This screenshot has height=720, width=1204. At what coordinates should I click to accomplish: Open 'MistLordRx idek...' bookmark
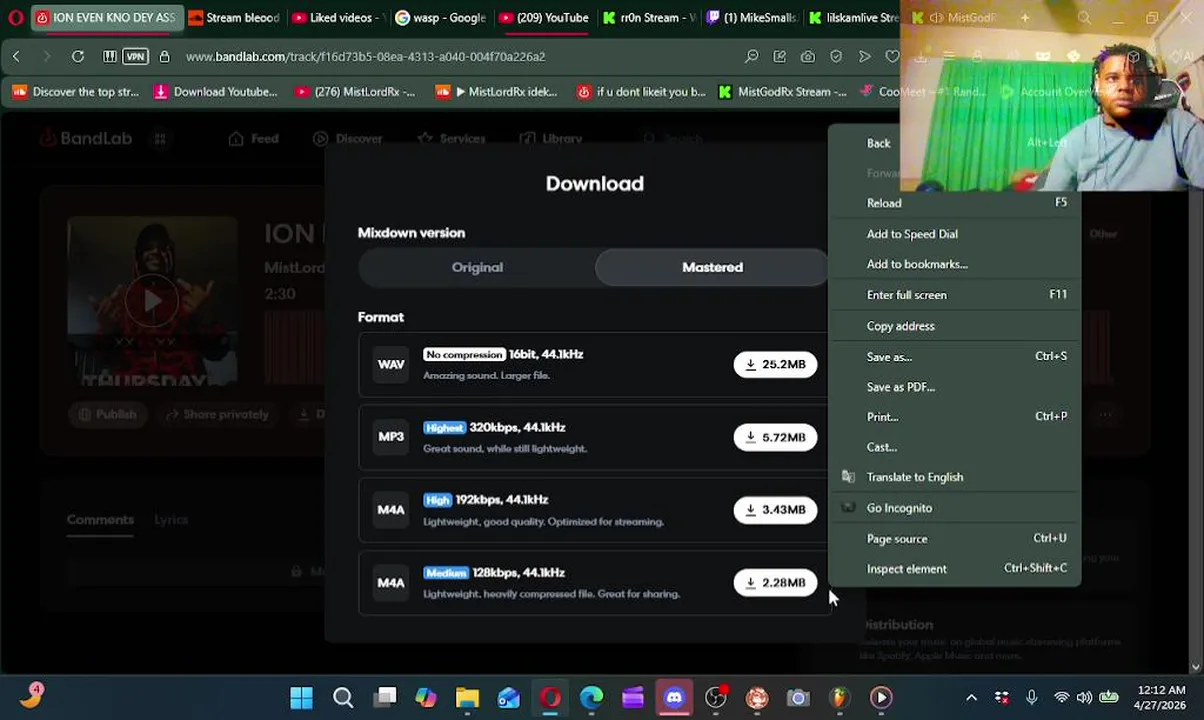coord(497,92)
